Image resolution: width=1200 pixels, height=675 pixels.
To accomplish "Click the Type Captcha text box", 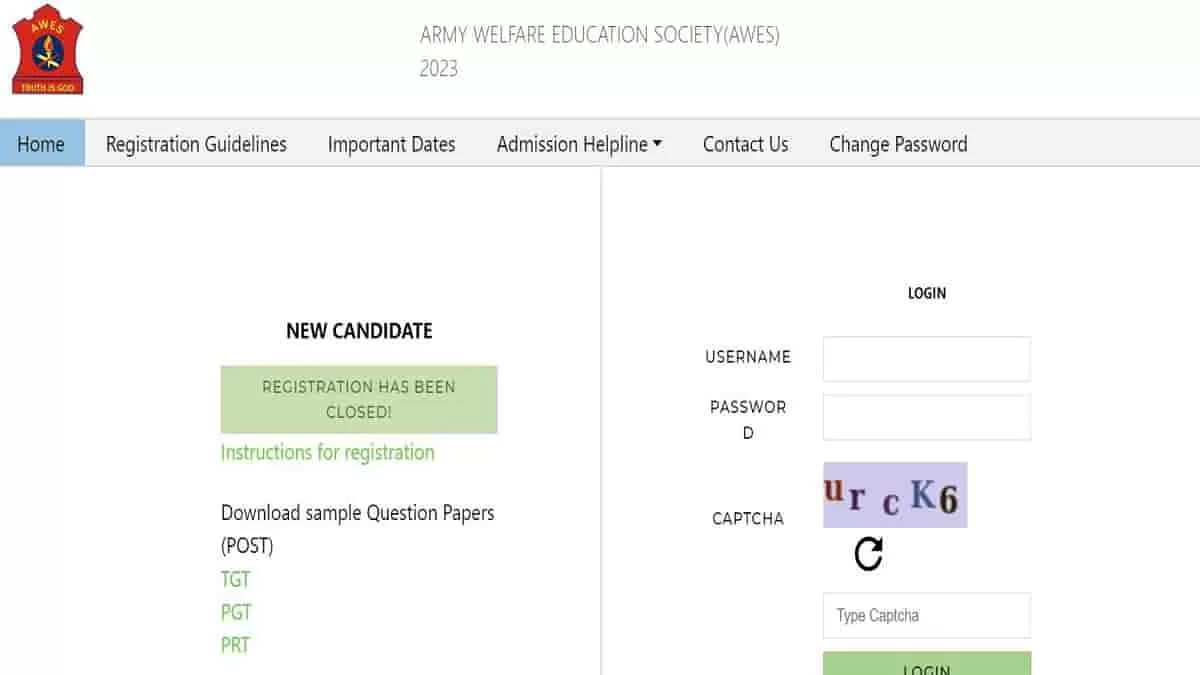I will [926, 615].
